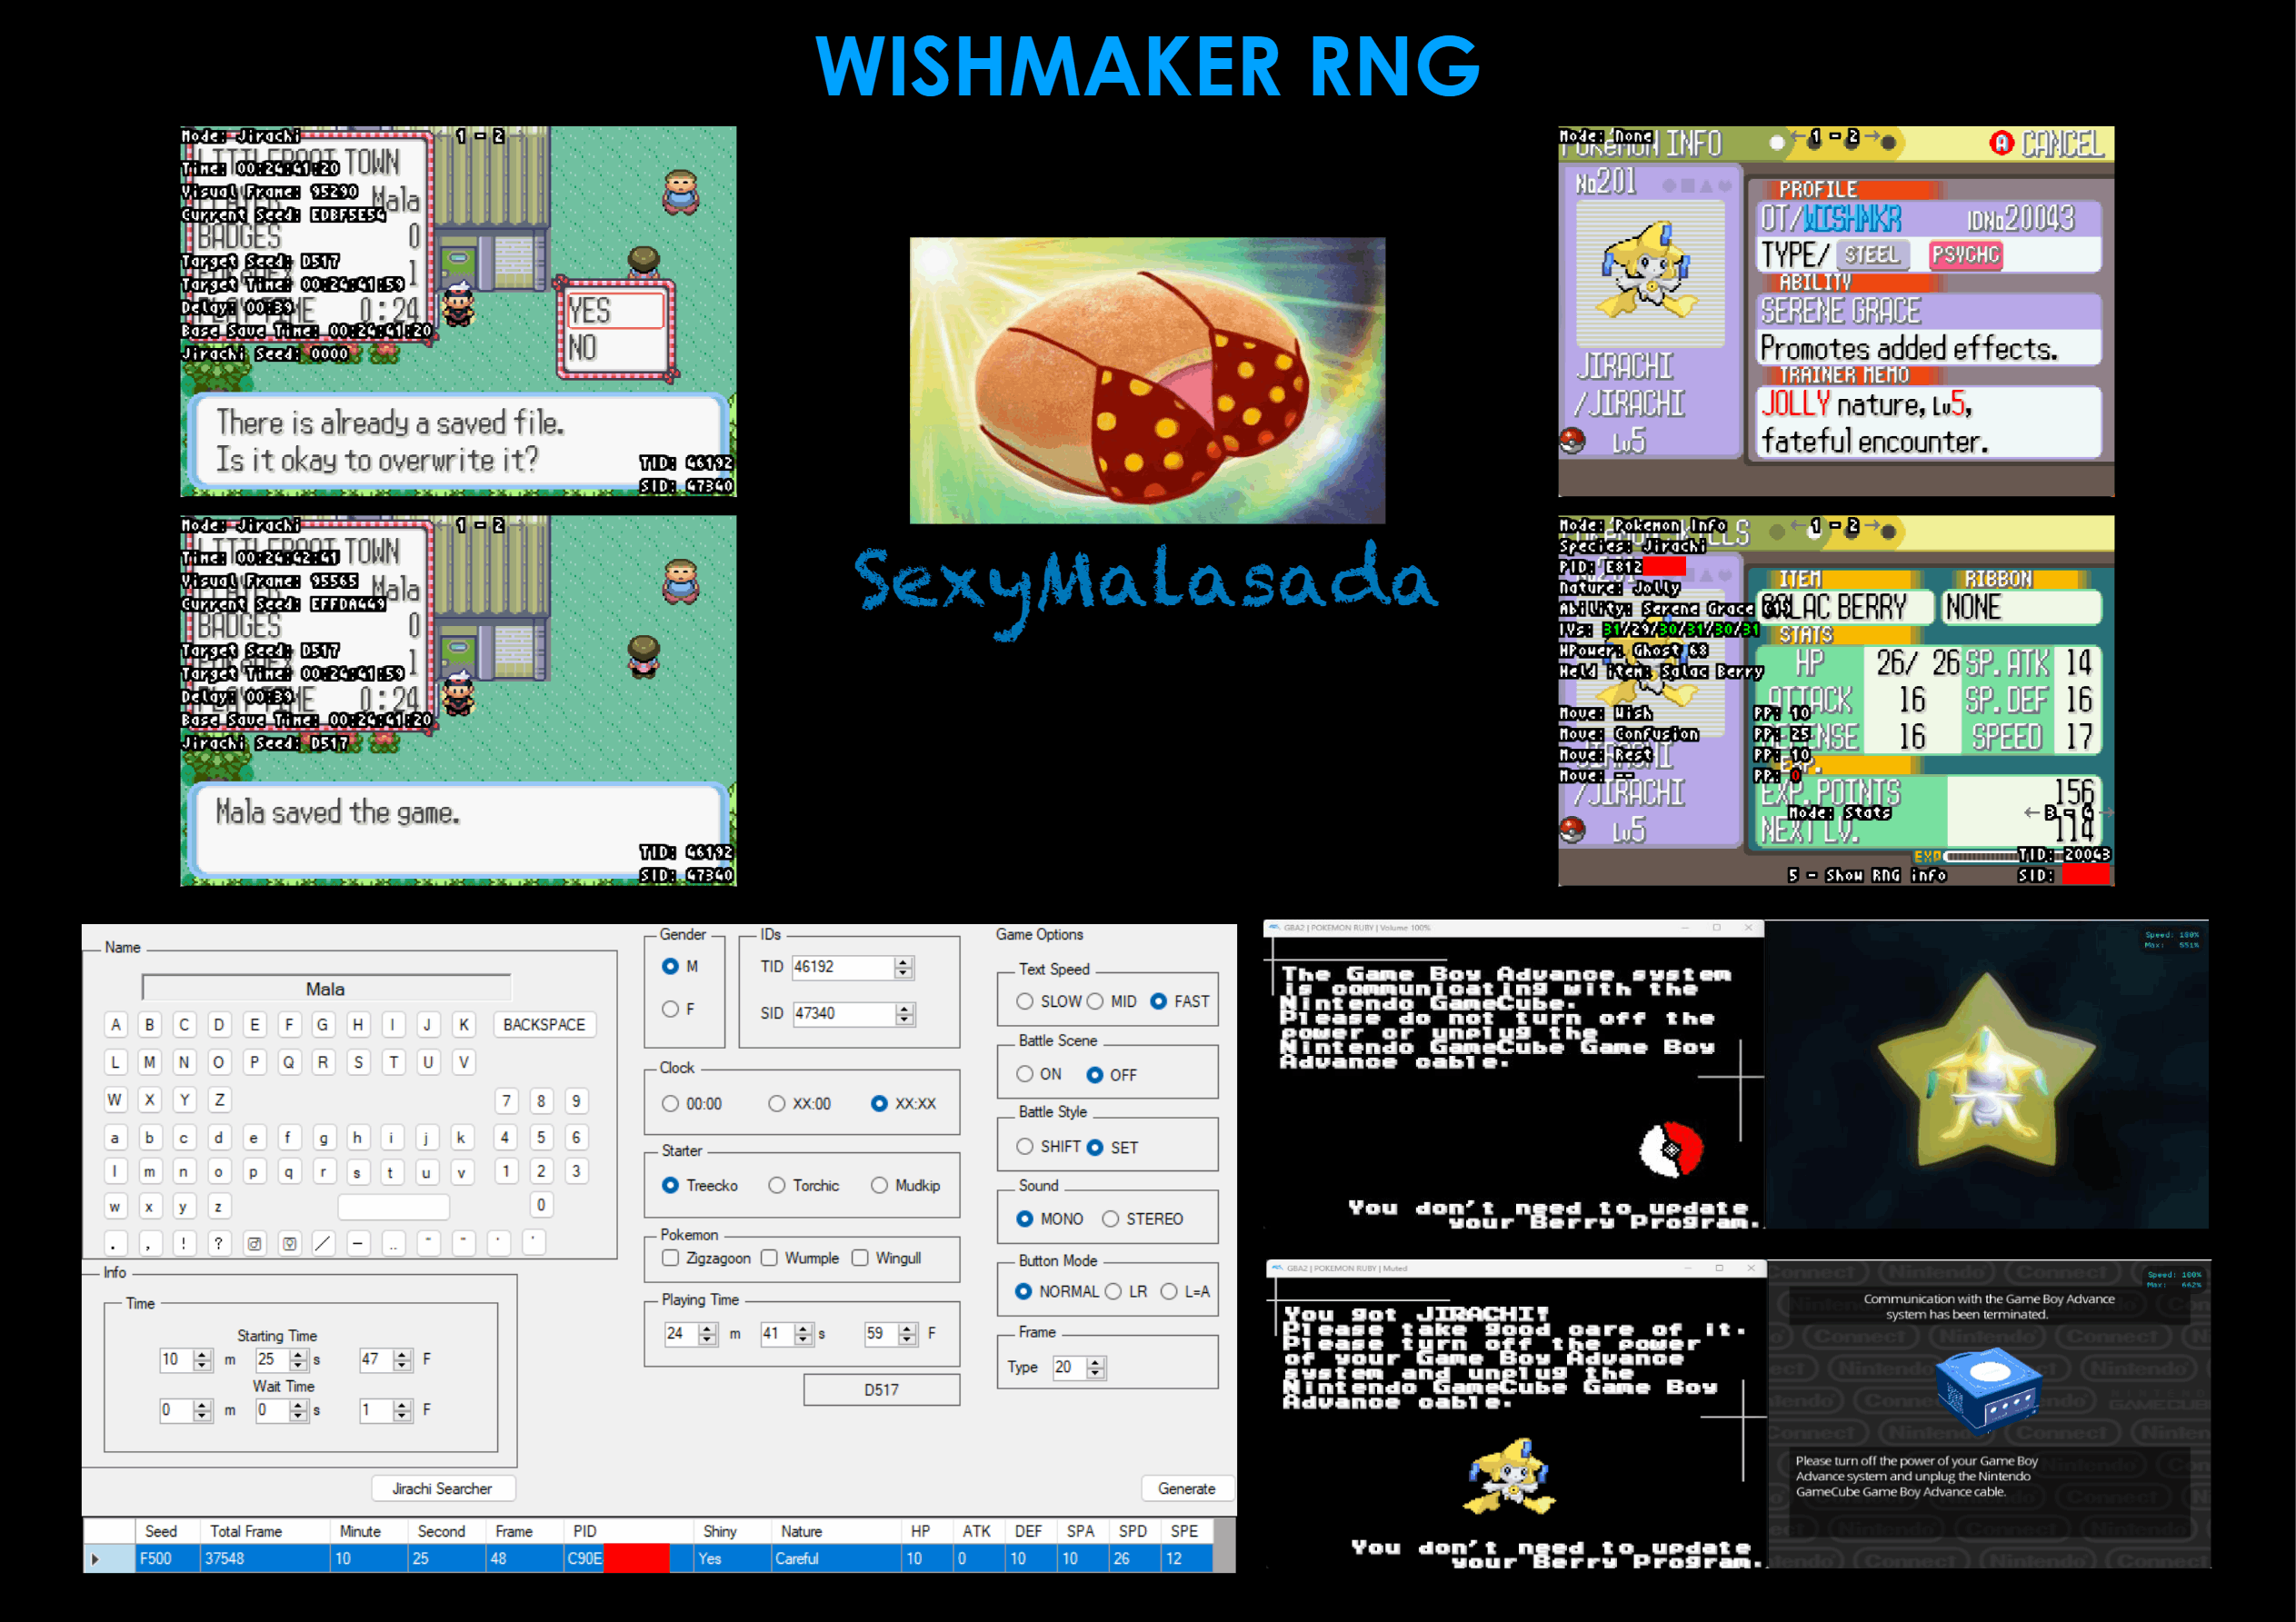2296x1622 pixels.
Task: Click the red PID cell in results row
Action: click(635, 1558)
